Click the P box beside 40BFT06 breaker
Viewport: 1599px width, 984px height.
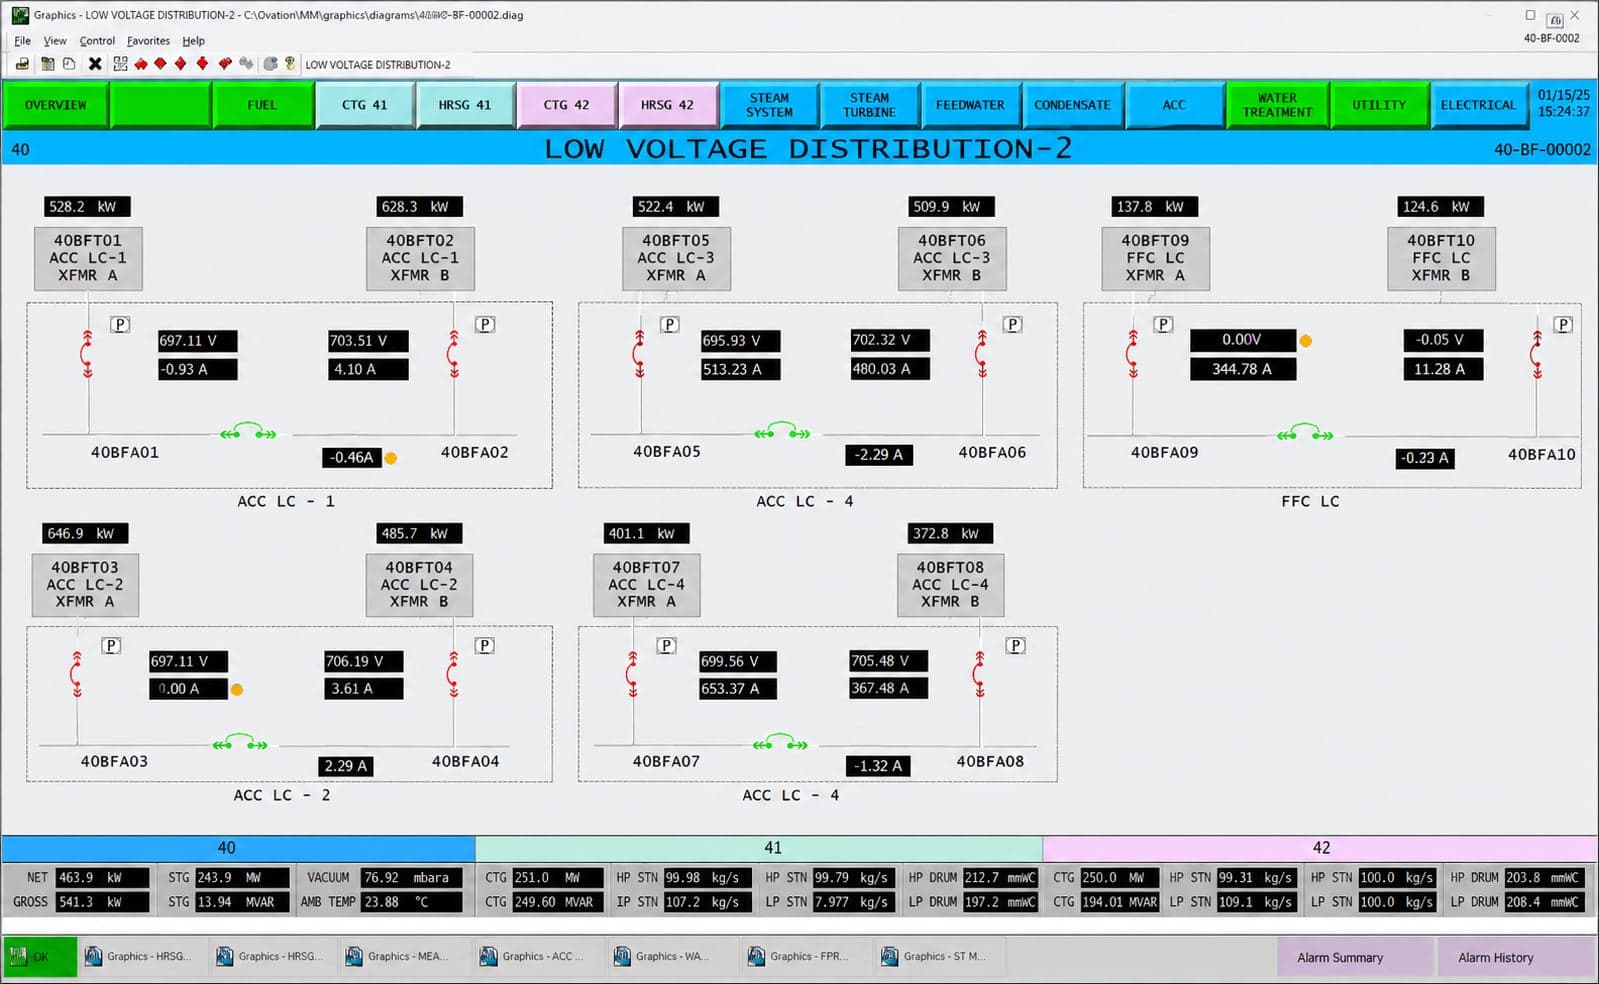click(x=1013, y=324)
